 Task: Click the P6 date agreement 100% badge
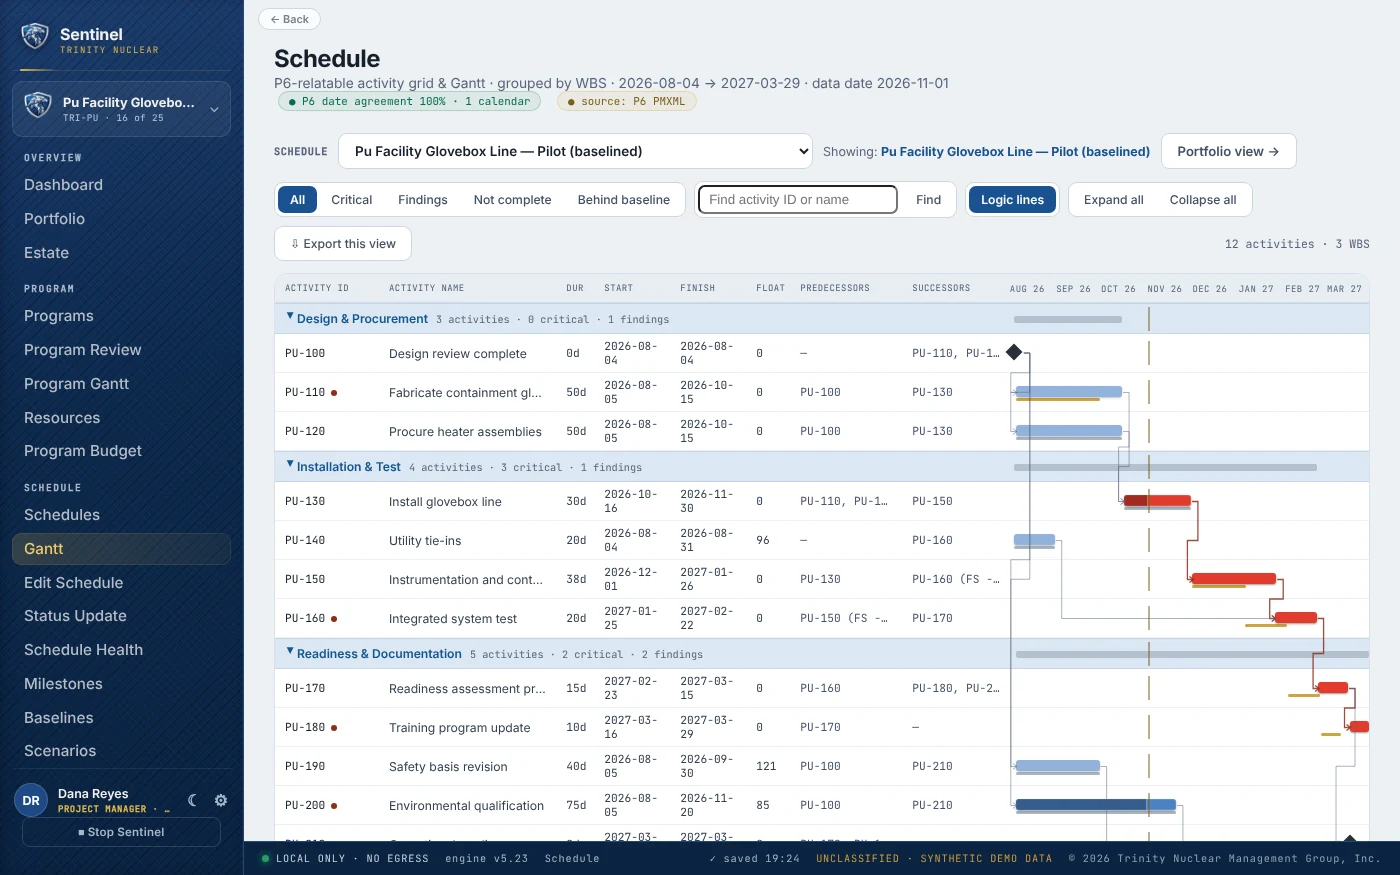pos(409,101)
